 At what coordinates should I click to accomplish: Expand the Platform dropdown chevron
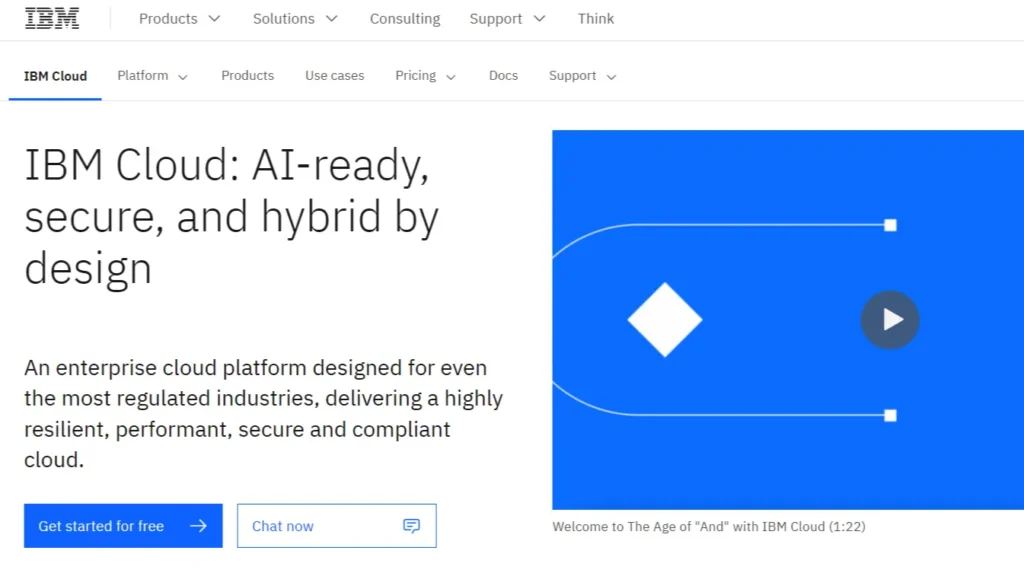coord(183,77)
